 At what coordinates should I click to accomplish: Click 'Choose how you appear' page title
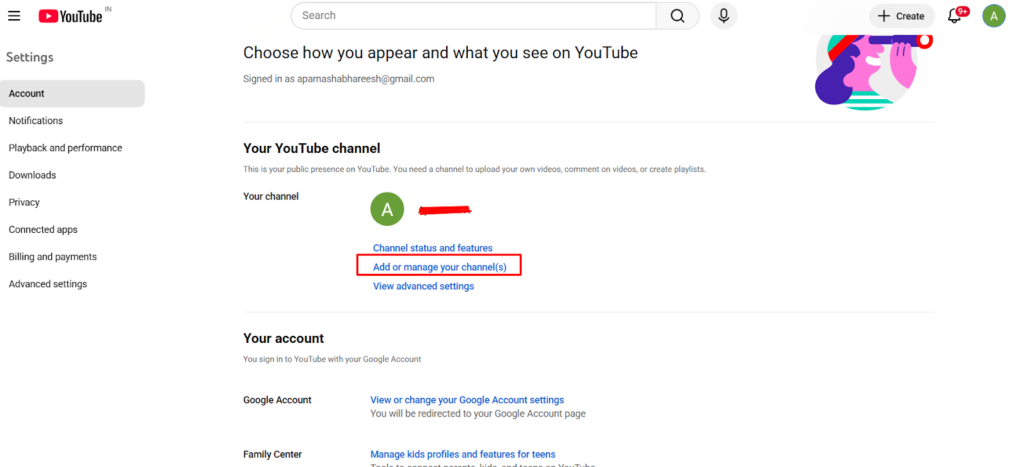point(440,53)
